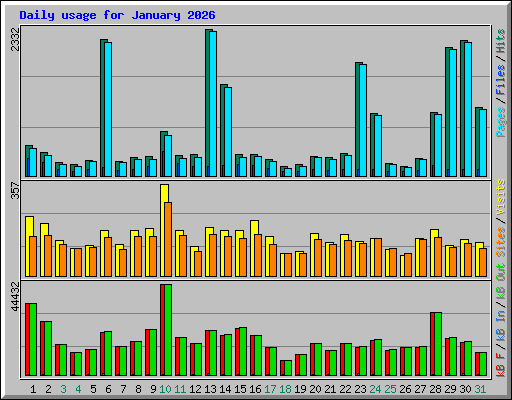The width and height of the screenshot is (512, 400).
Task: Click day 1 on the x-axis
Action: click(x=33, y=389)
